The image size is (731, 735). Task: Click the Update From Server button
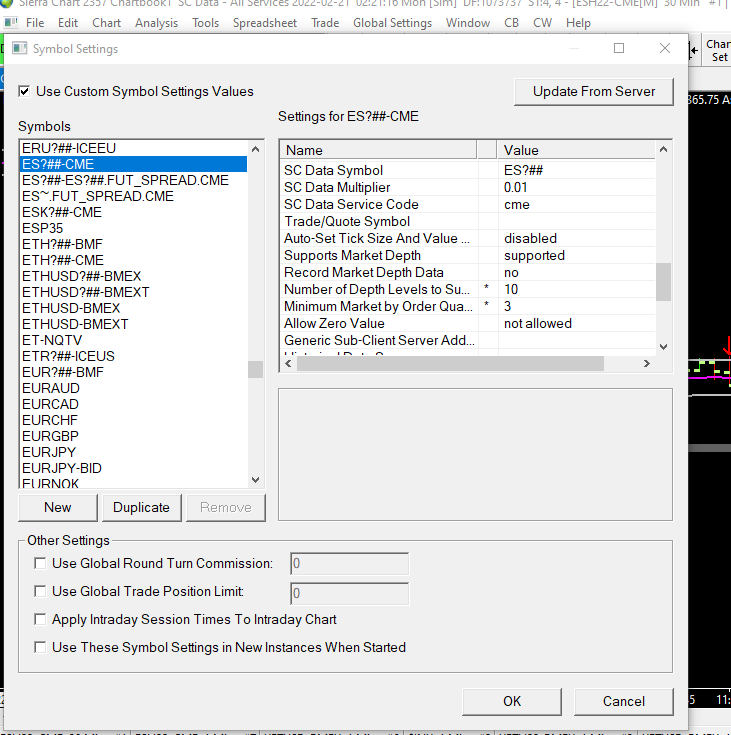point(594,91)
